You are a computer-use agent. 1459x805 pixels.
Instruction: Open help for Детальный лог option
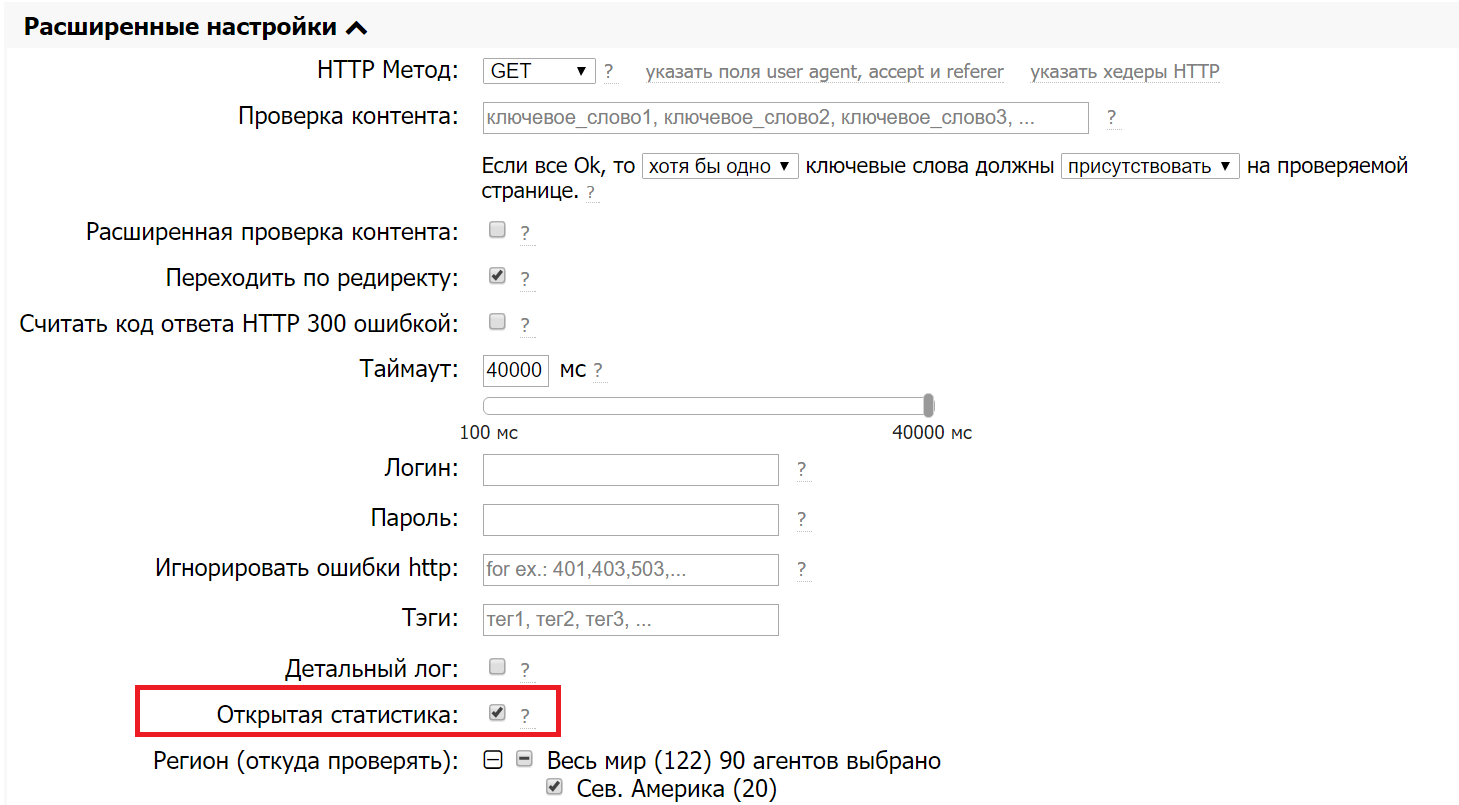coord(525,668)
